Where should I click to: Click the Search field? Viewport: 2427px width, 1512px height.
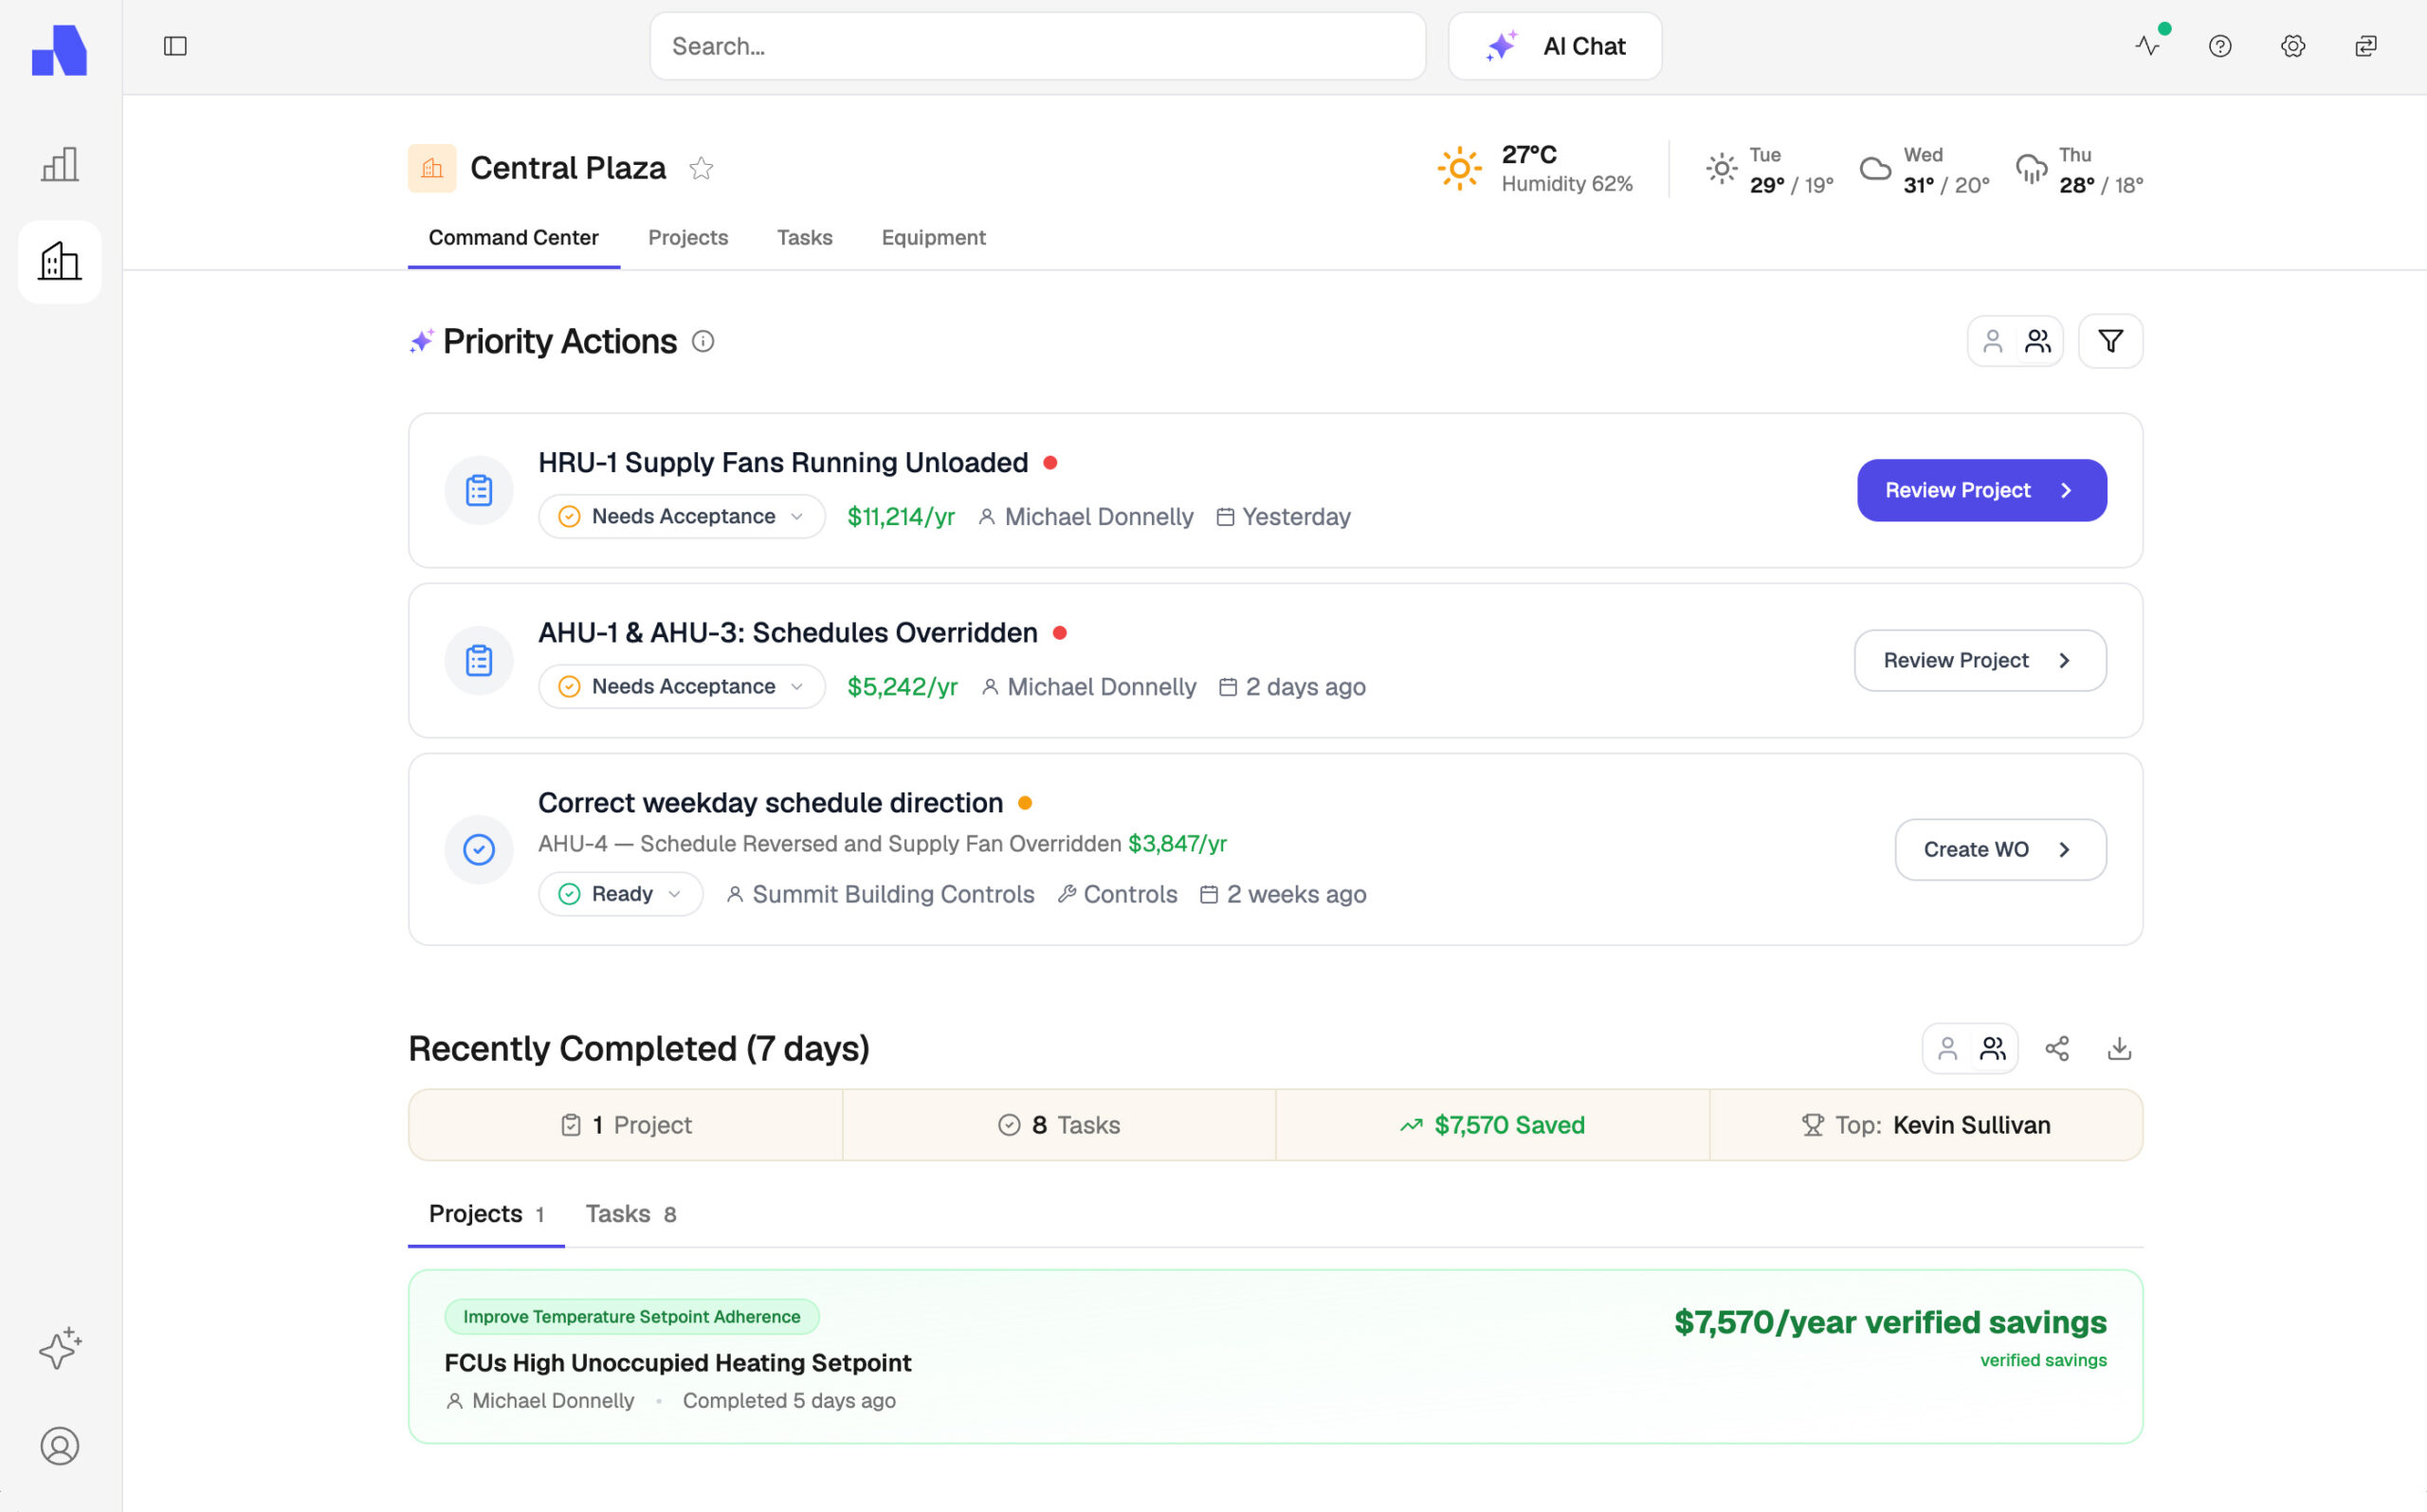pyautogui.click(x=1037, y=46)
